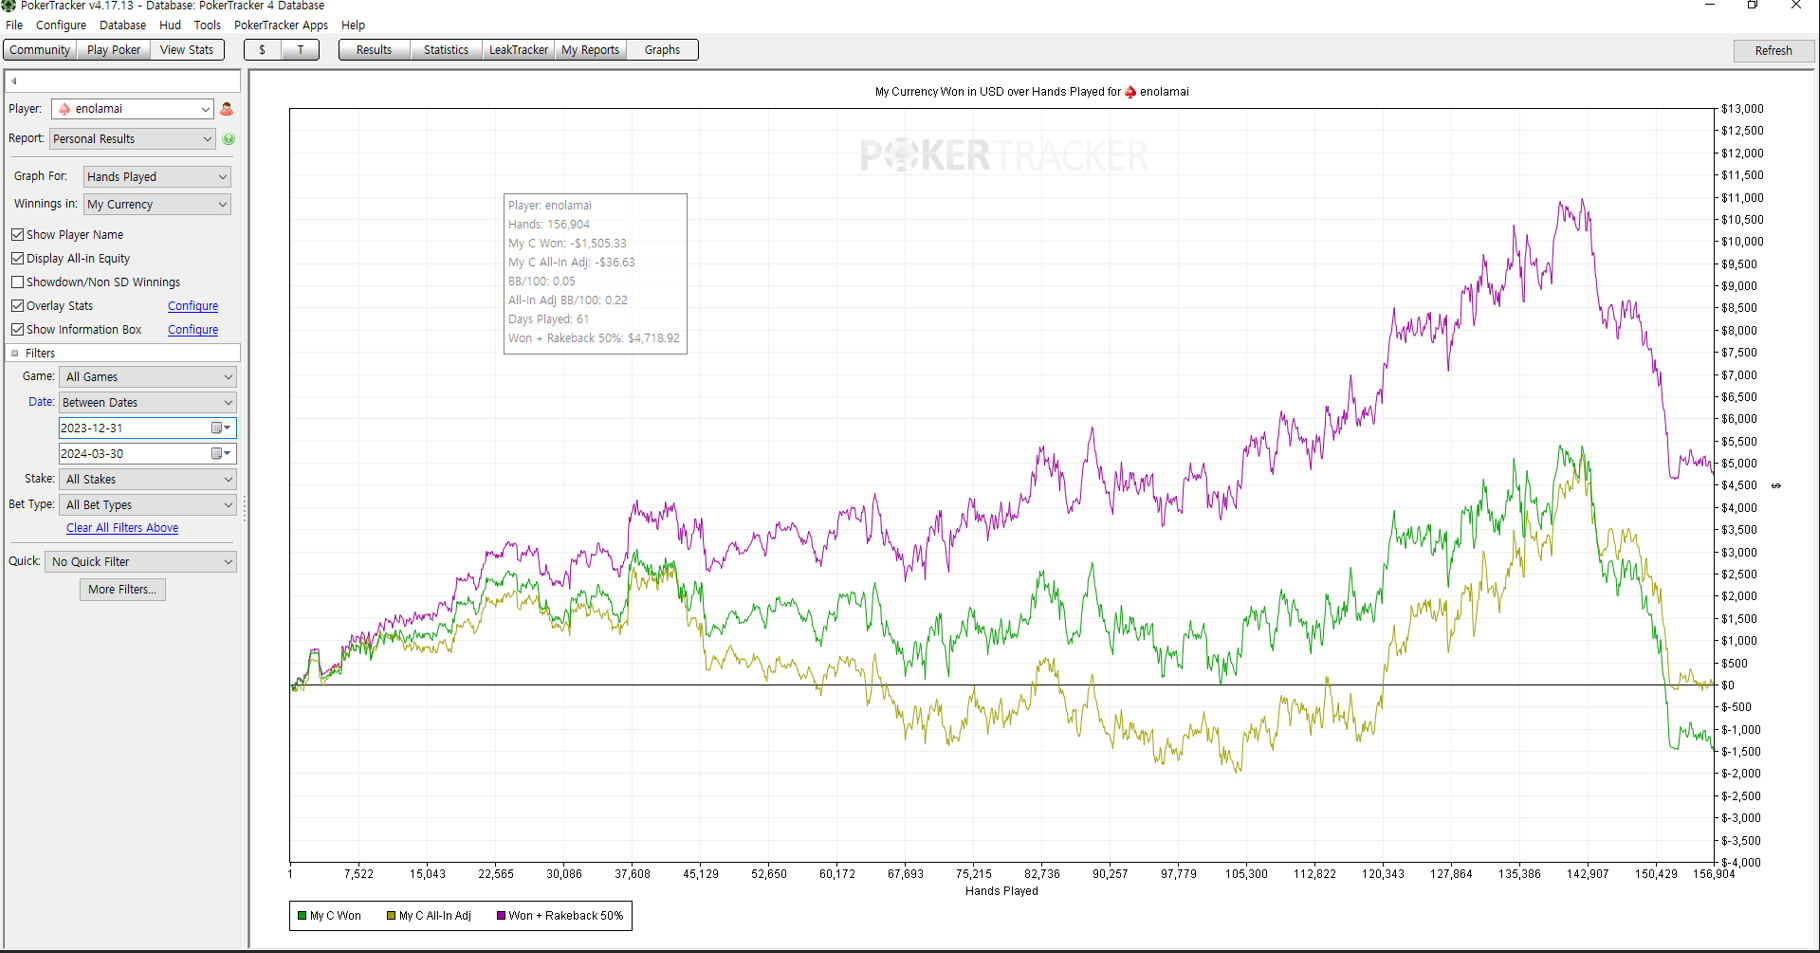The width and height of the screenshot is (1820, 953).
Task: Switch to the Results tab
Action: coord(374,50)
